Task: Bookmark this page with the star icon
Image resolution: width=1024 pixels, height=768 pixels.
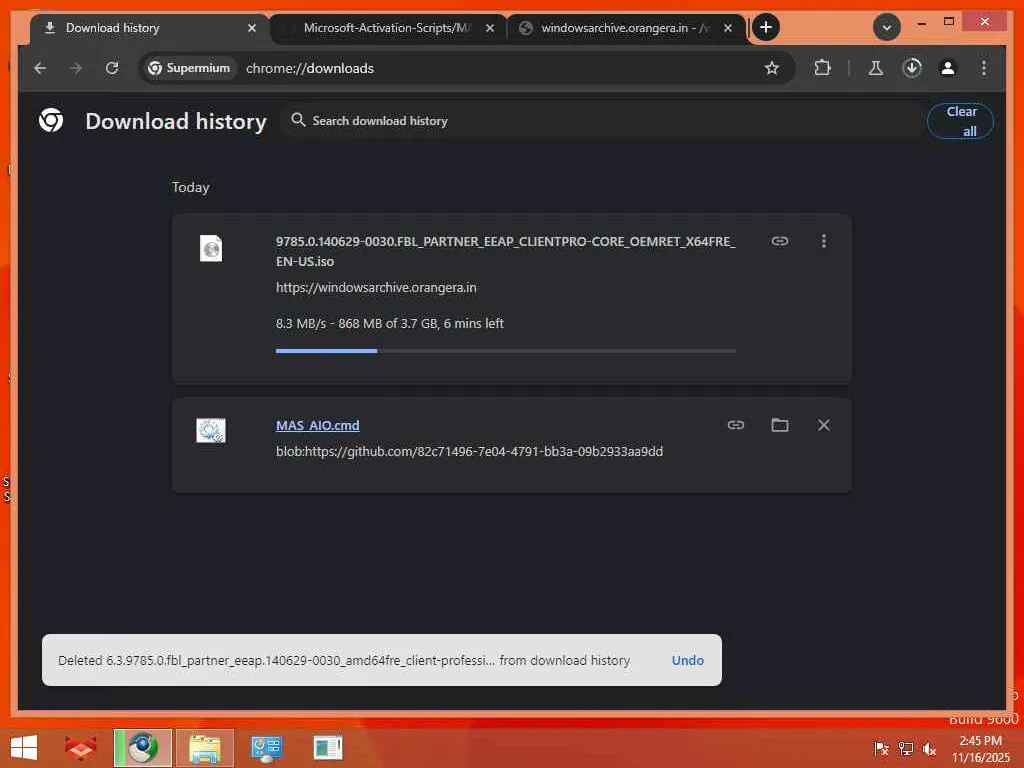Action: [x=772, y=68]
